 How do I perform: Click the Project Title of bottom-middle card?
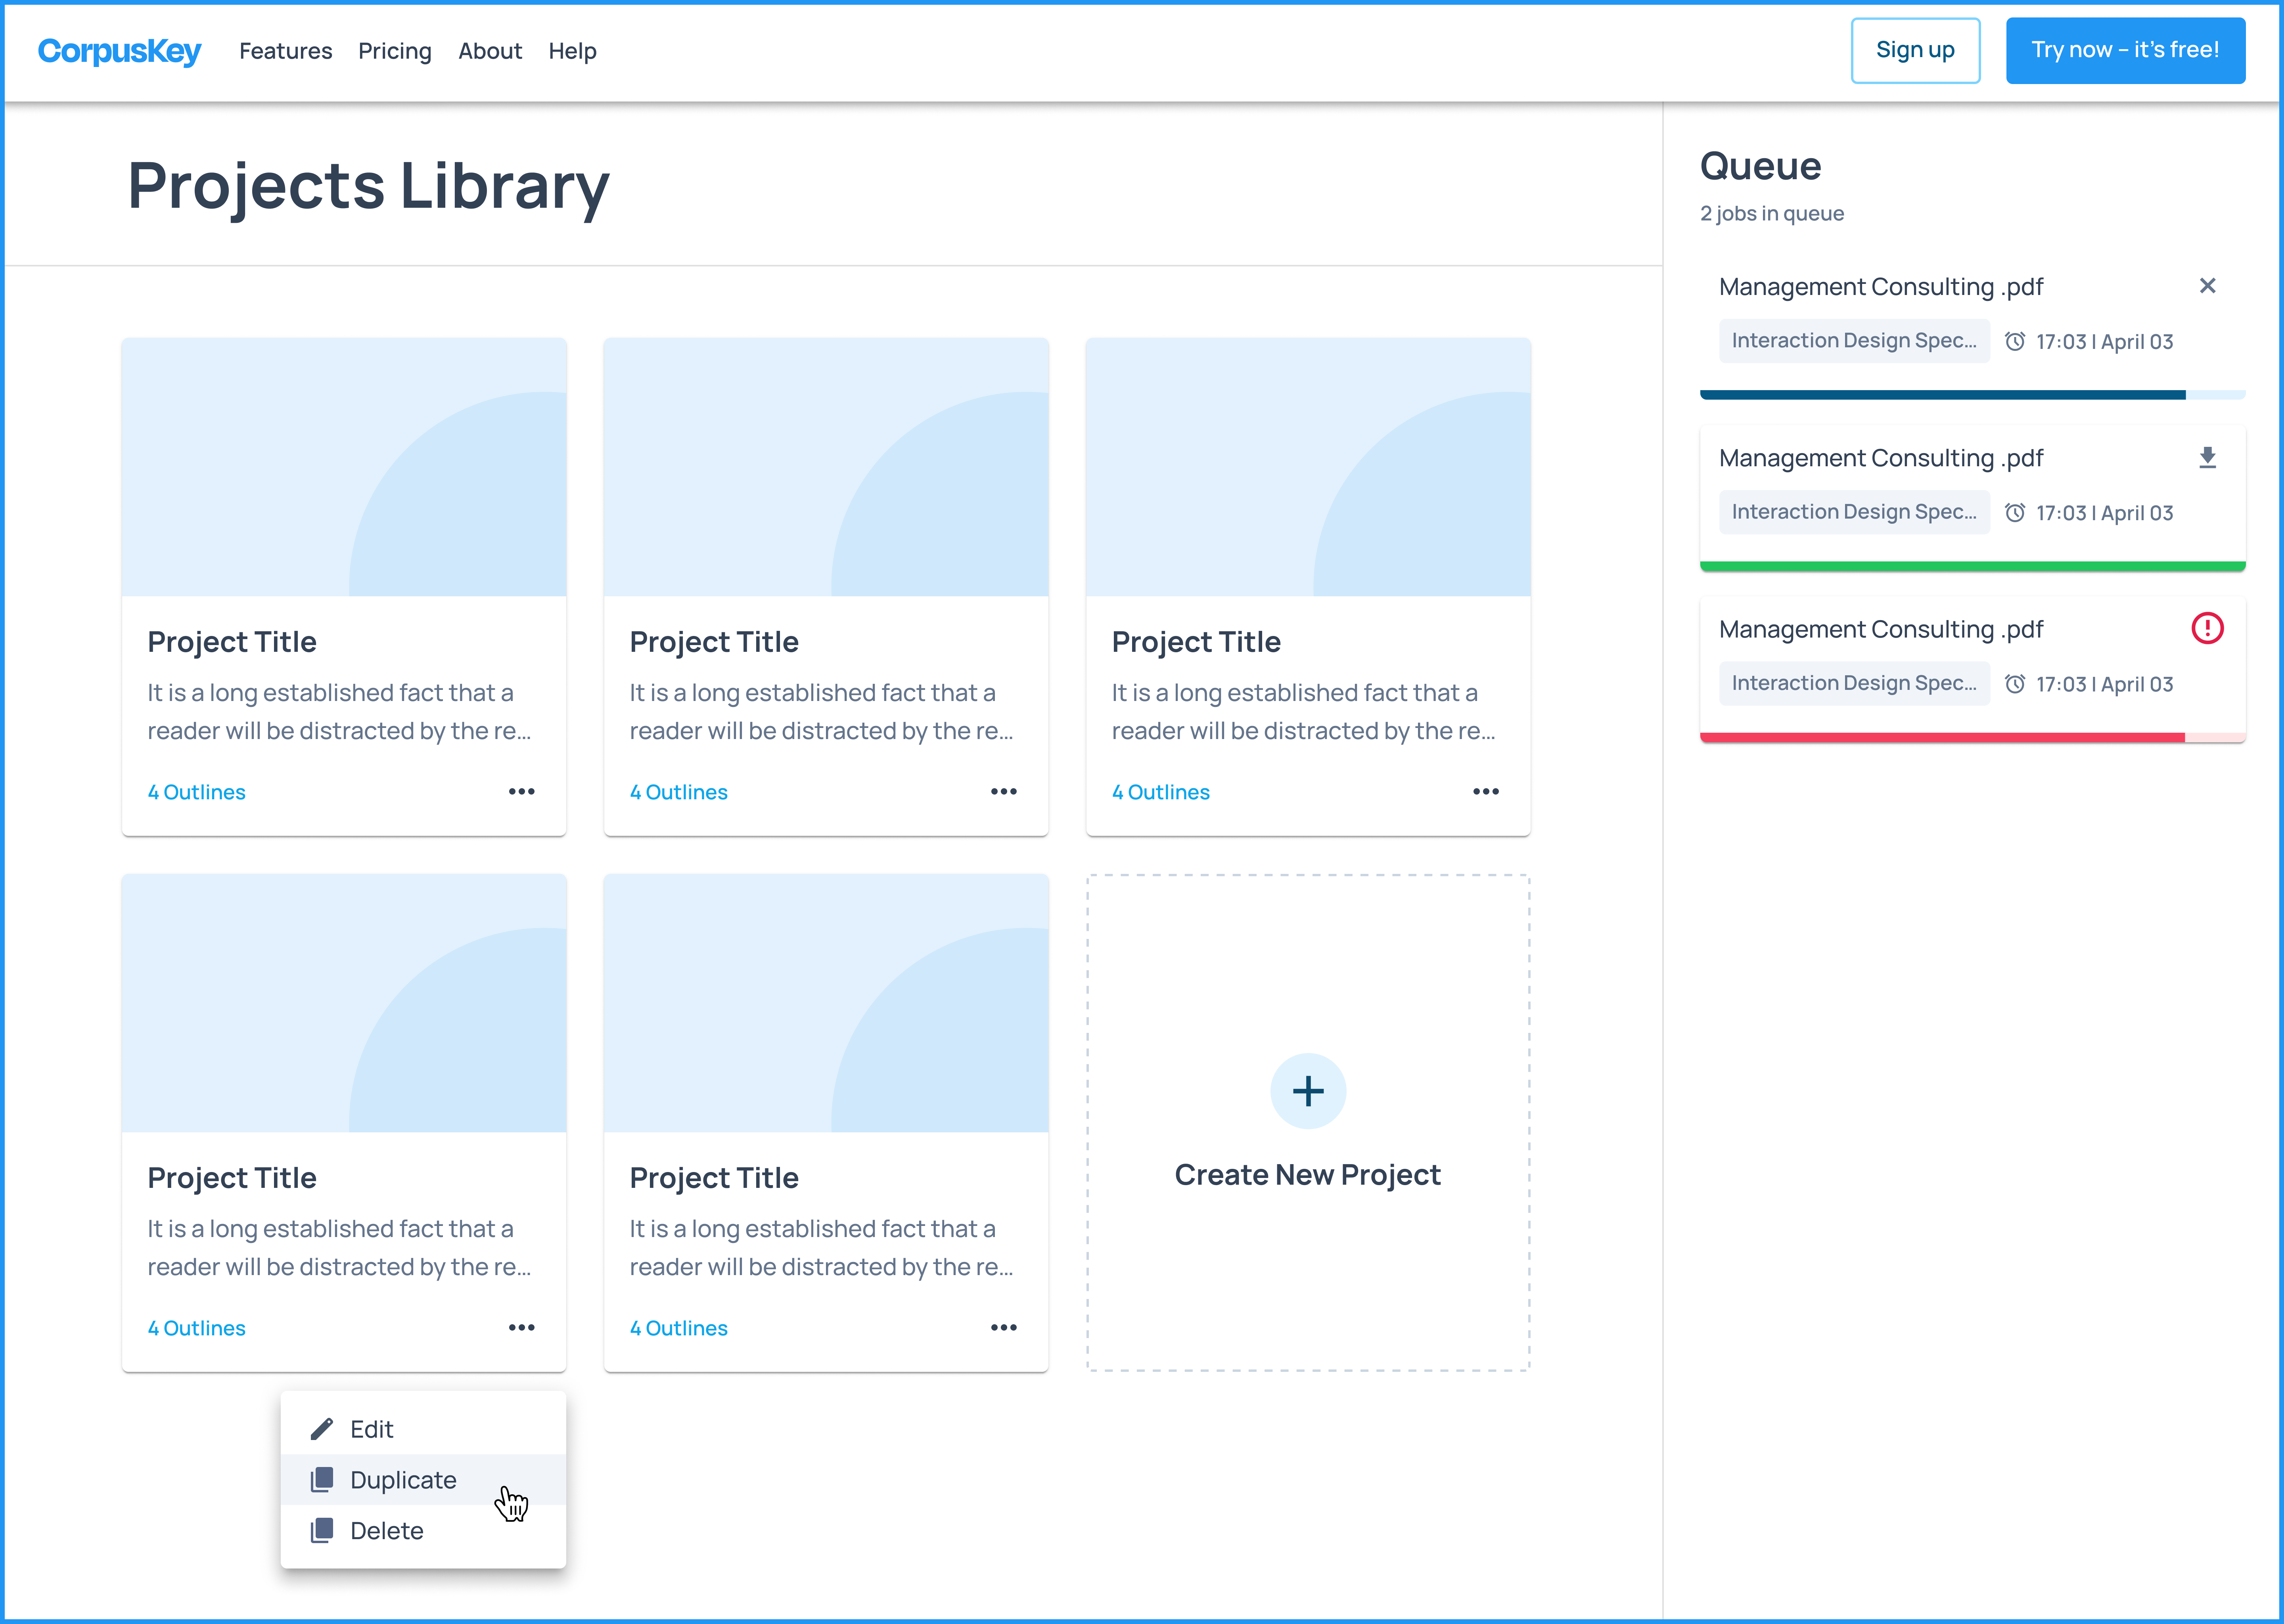[x=714, y=1178]
